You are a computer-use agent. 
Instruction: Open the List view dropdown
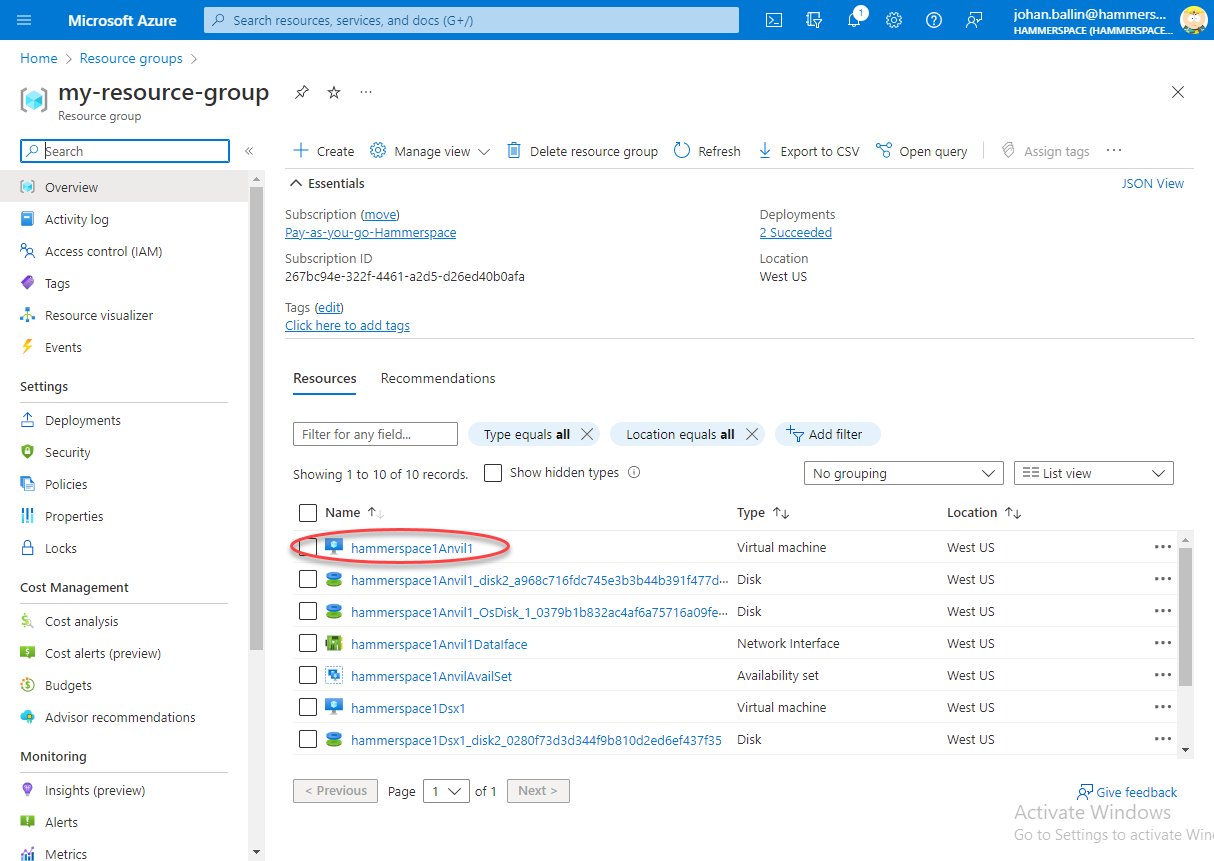pos(1094,473)
